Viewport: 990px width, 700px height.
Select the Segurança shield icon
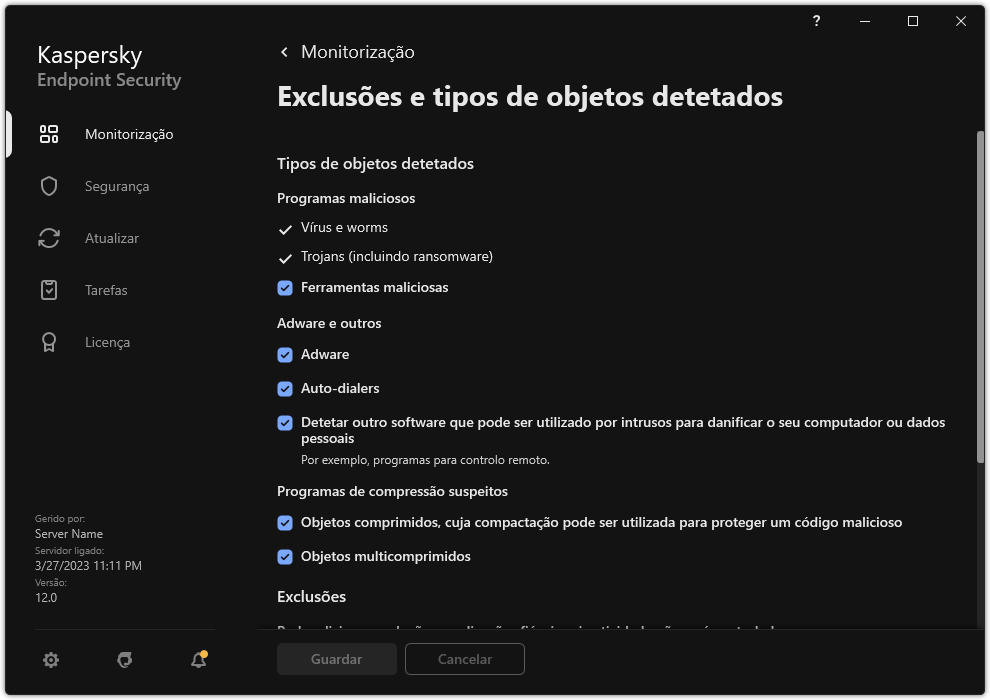pos(117,186)
